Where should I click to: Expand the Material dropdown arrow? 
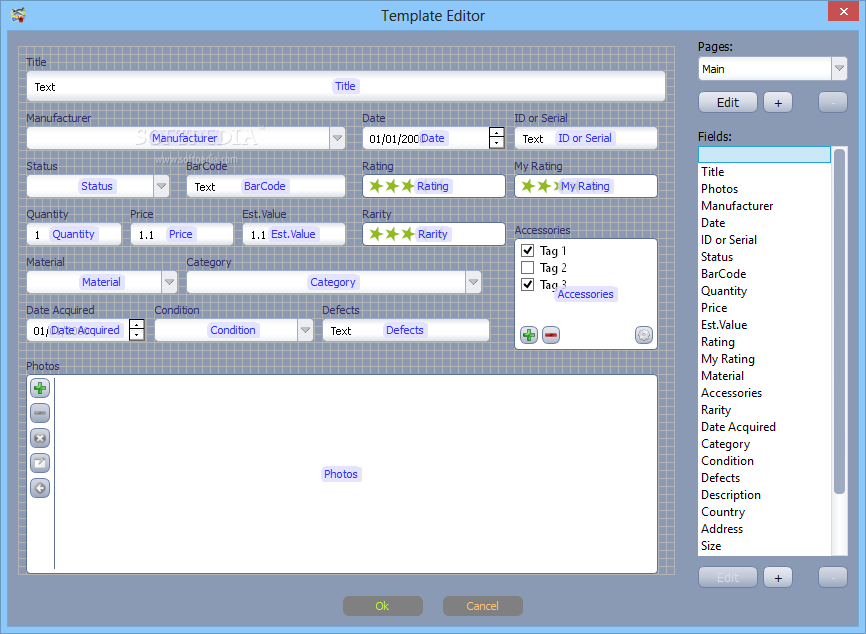[x=169, y=282]
